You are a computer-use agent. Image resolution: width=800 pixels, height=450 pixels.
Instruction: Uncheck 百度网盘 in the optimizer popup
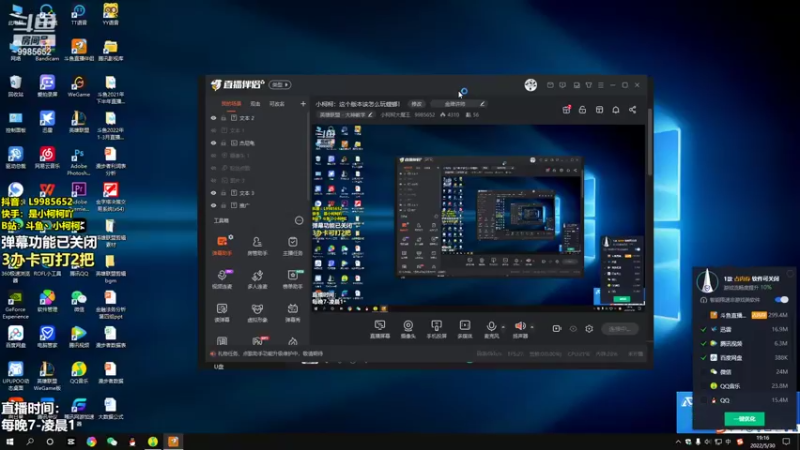pyautogui.click(x=704, y=358)
